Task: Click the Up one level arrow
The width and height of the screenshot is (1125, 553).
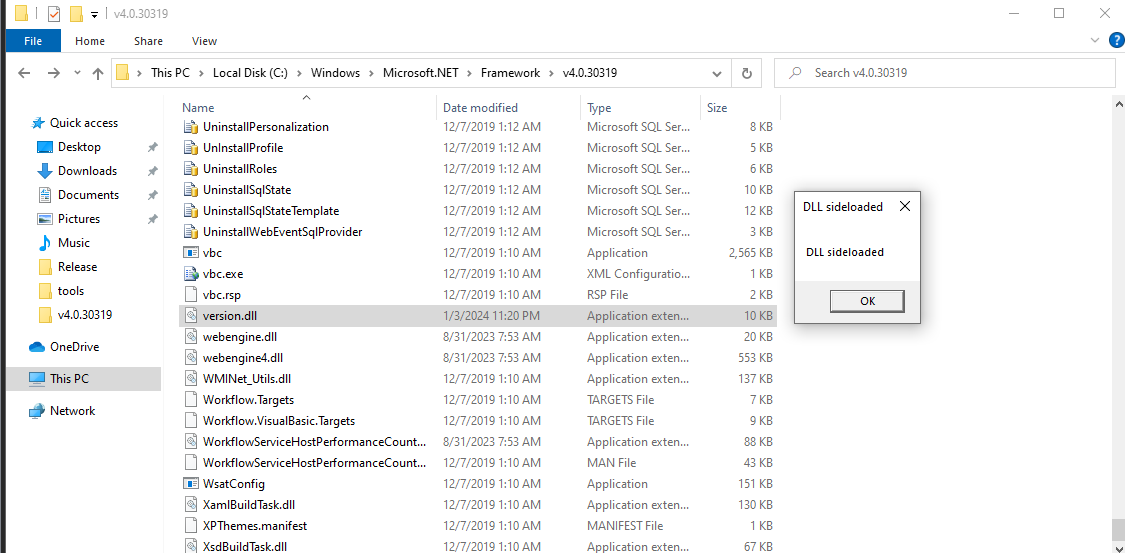Action: [98, 73]
